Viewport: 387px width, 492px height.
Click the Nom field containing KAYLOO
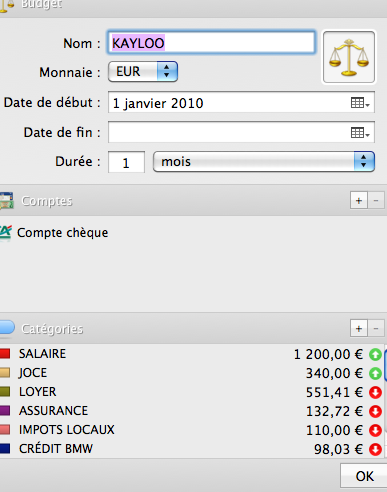[x=211, y=42]
